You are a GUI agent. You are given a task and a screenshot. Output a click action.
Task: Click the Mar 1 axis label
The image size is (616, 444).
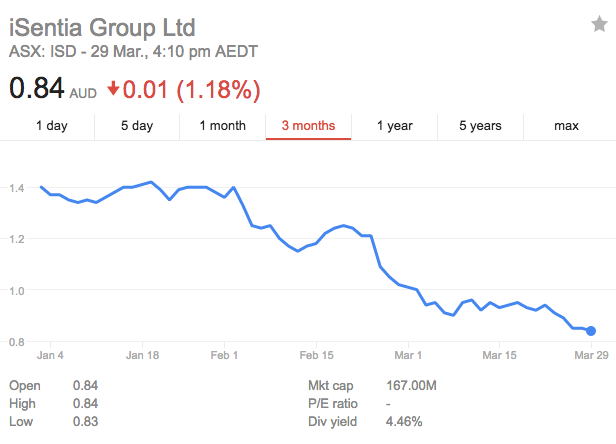[408, 355]
